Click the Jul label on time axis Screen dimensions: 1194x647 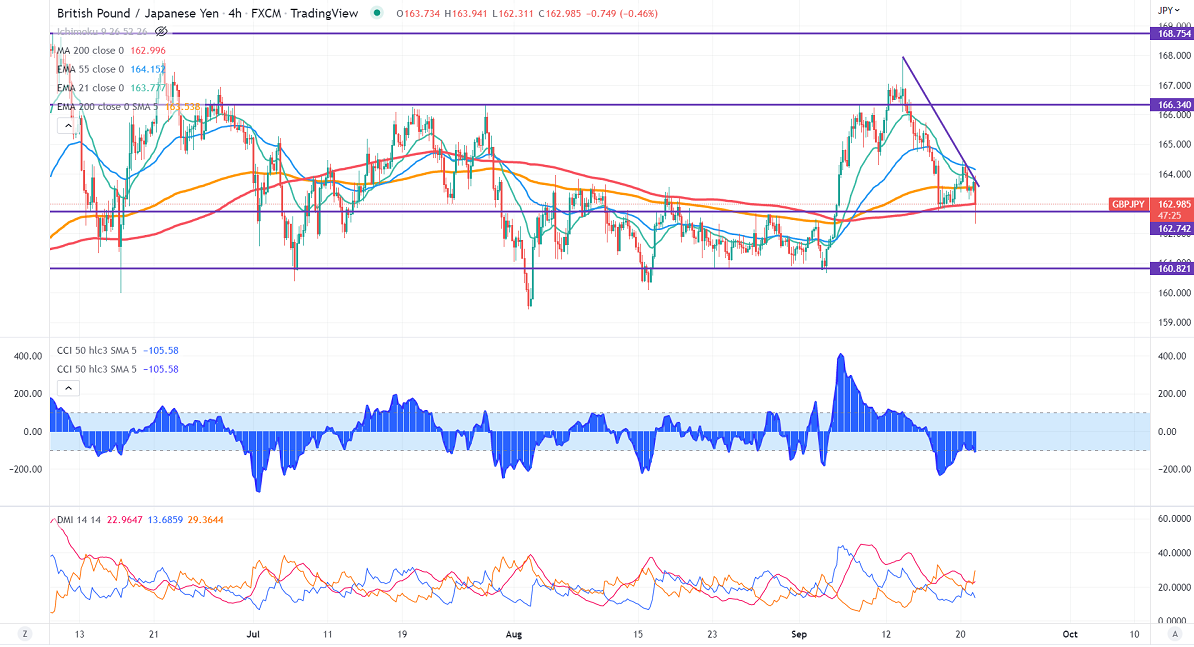(x=254, y=634)
